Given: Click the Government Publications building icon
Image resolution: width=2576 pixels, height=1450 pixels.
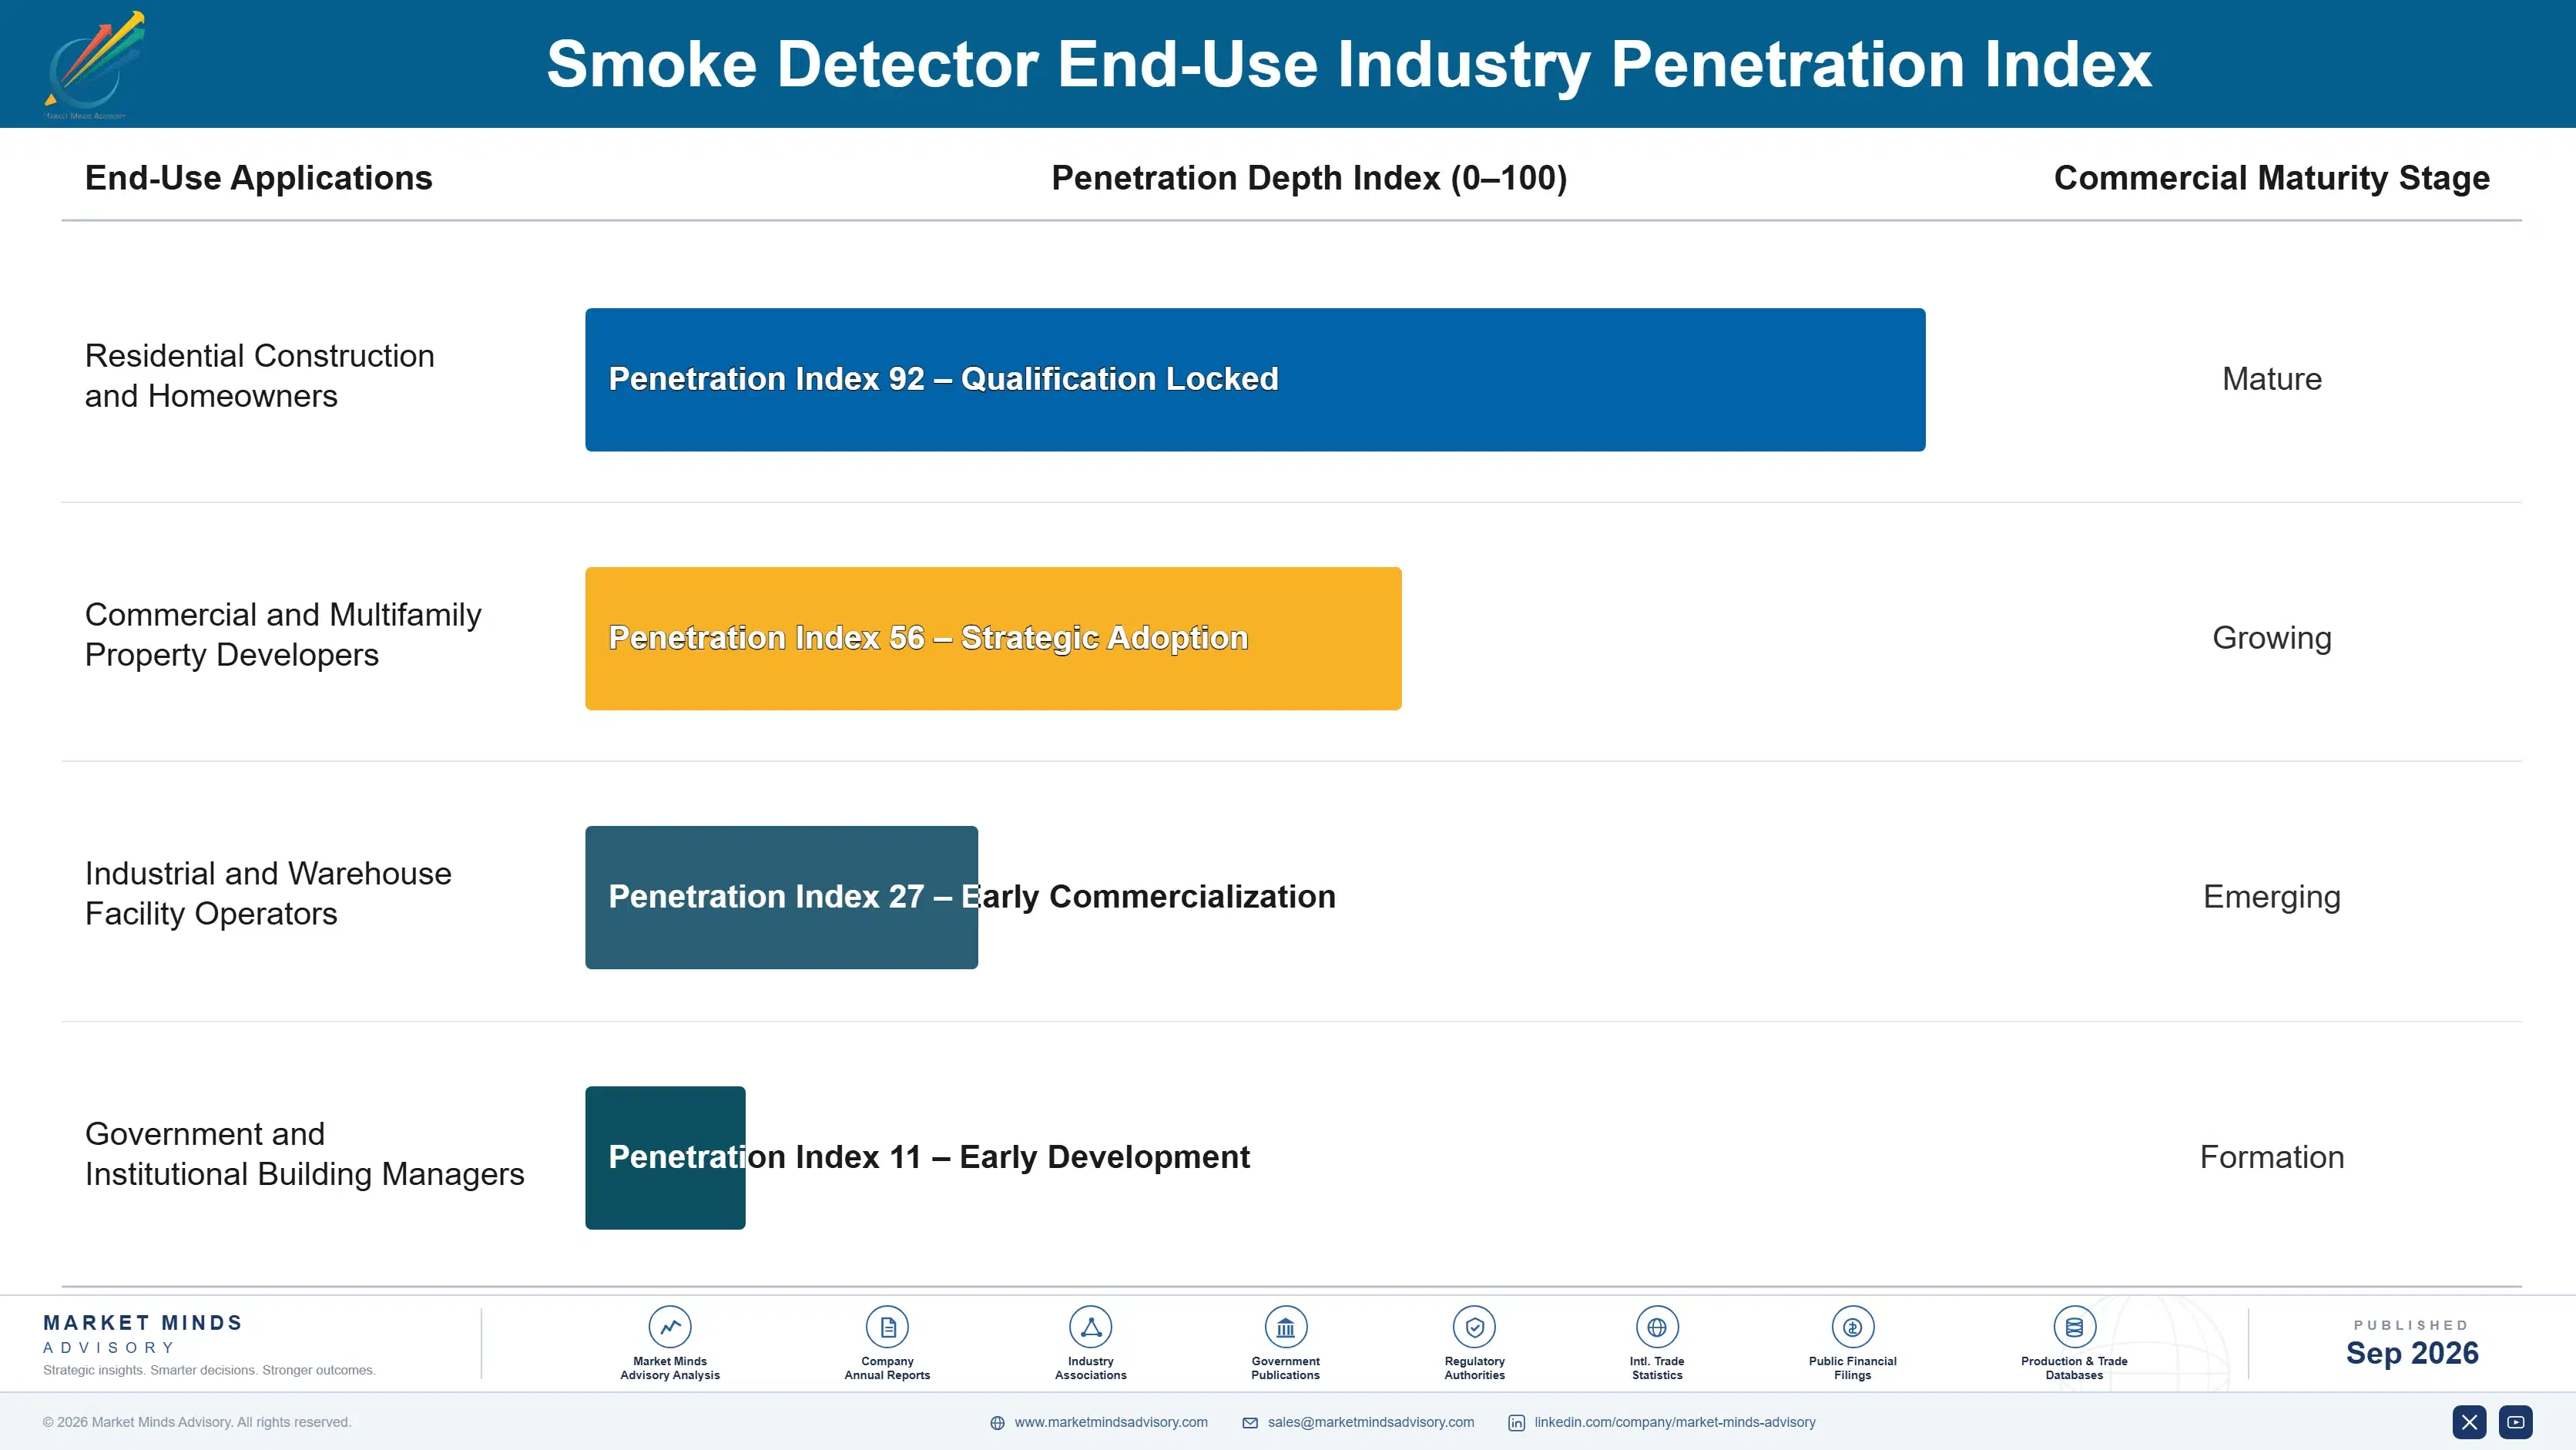Looking at the screenshot, I should click(1285, 1327).
